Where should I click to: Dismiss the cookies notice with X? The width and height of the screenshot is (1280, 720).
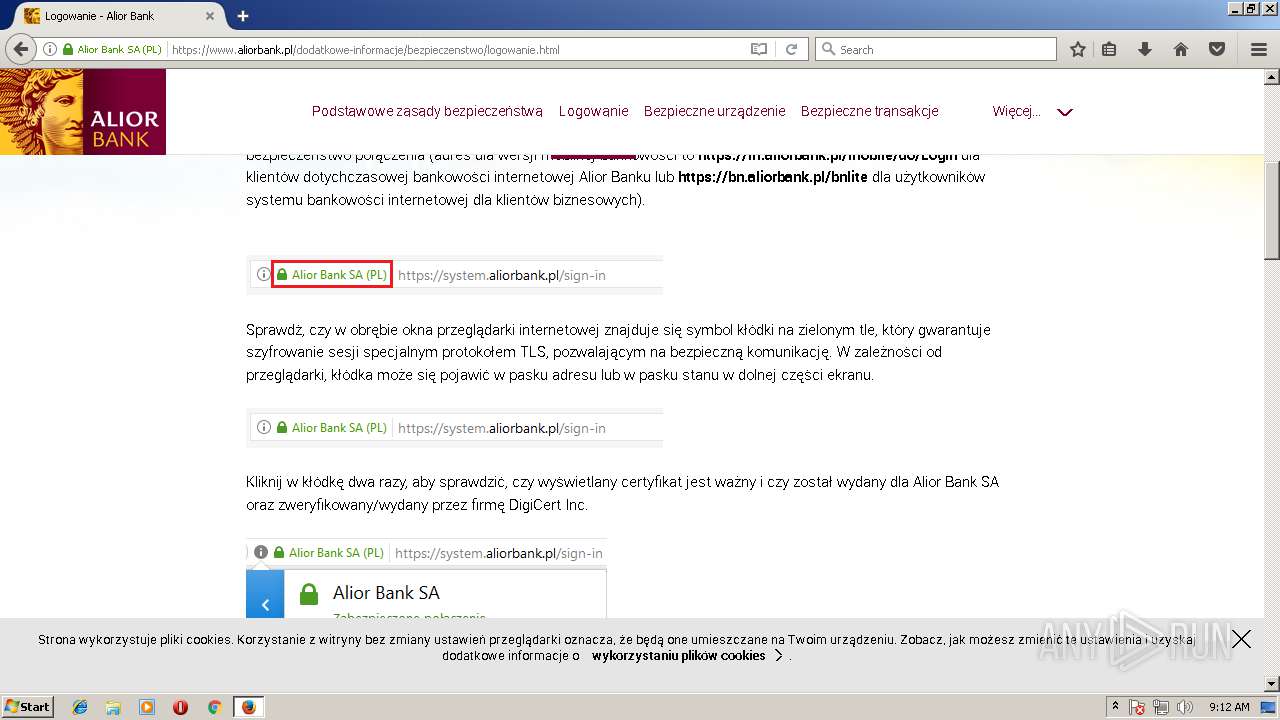tap(1241, 639)
